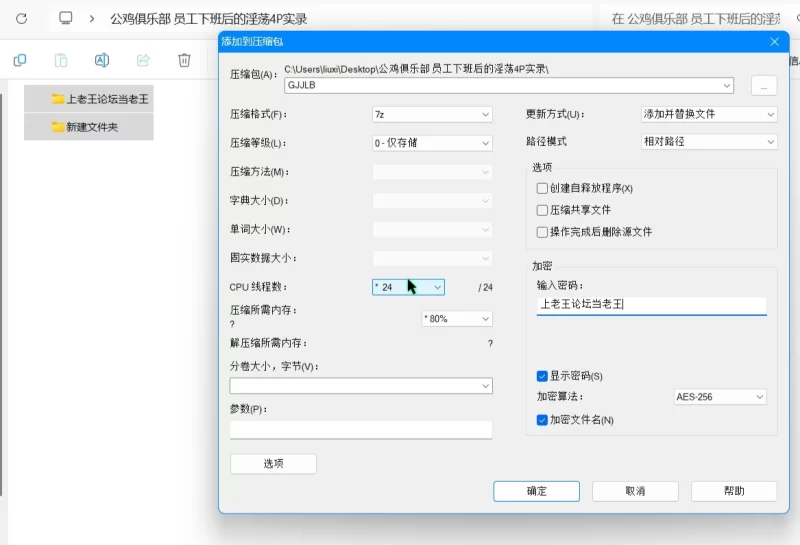
Task: Open the 分卷大小 combo box
Action: tap(361, 386)
